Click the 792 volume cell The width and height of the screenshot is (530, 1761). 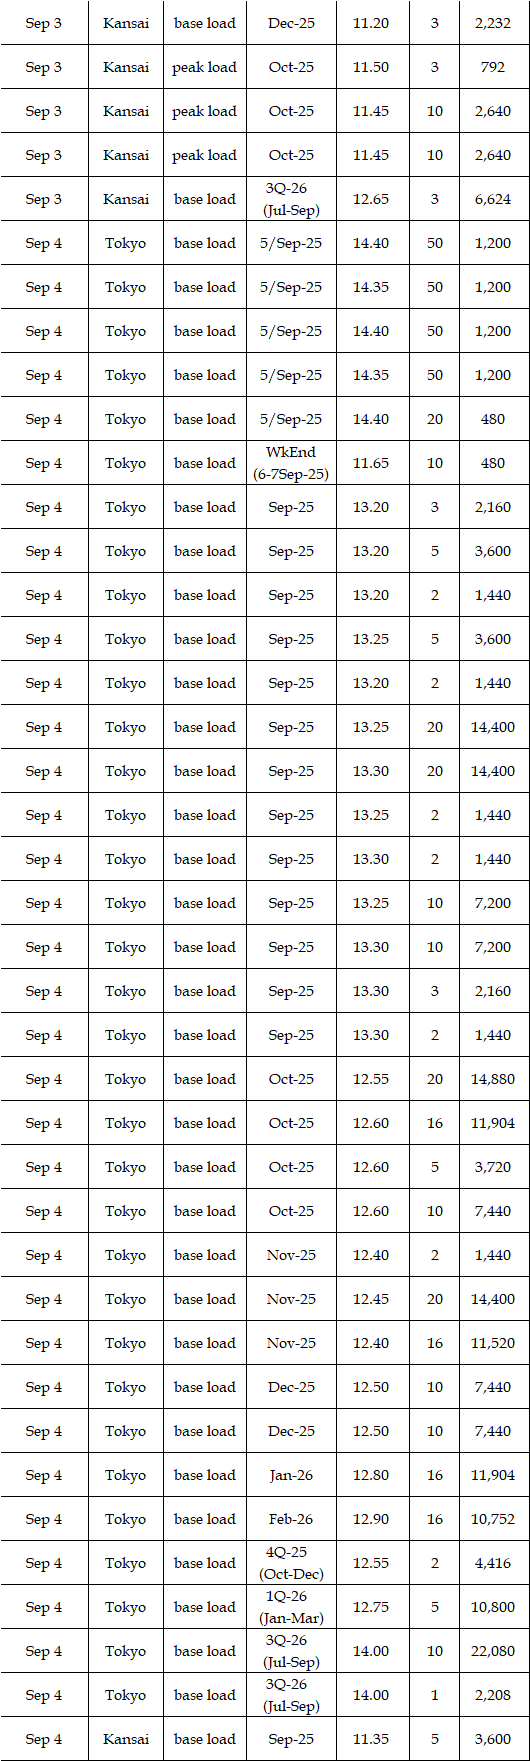pos(494,67)
